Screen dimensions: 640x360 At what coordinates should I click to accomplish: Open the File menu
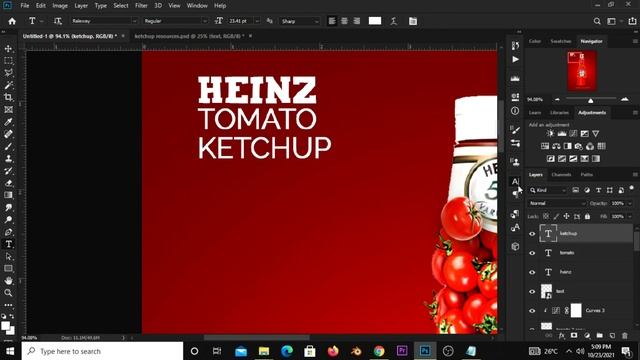coord(25,6)
